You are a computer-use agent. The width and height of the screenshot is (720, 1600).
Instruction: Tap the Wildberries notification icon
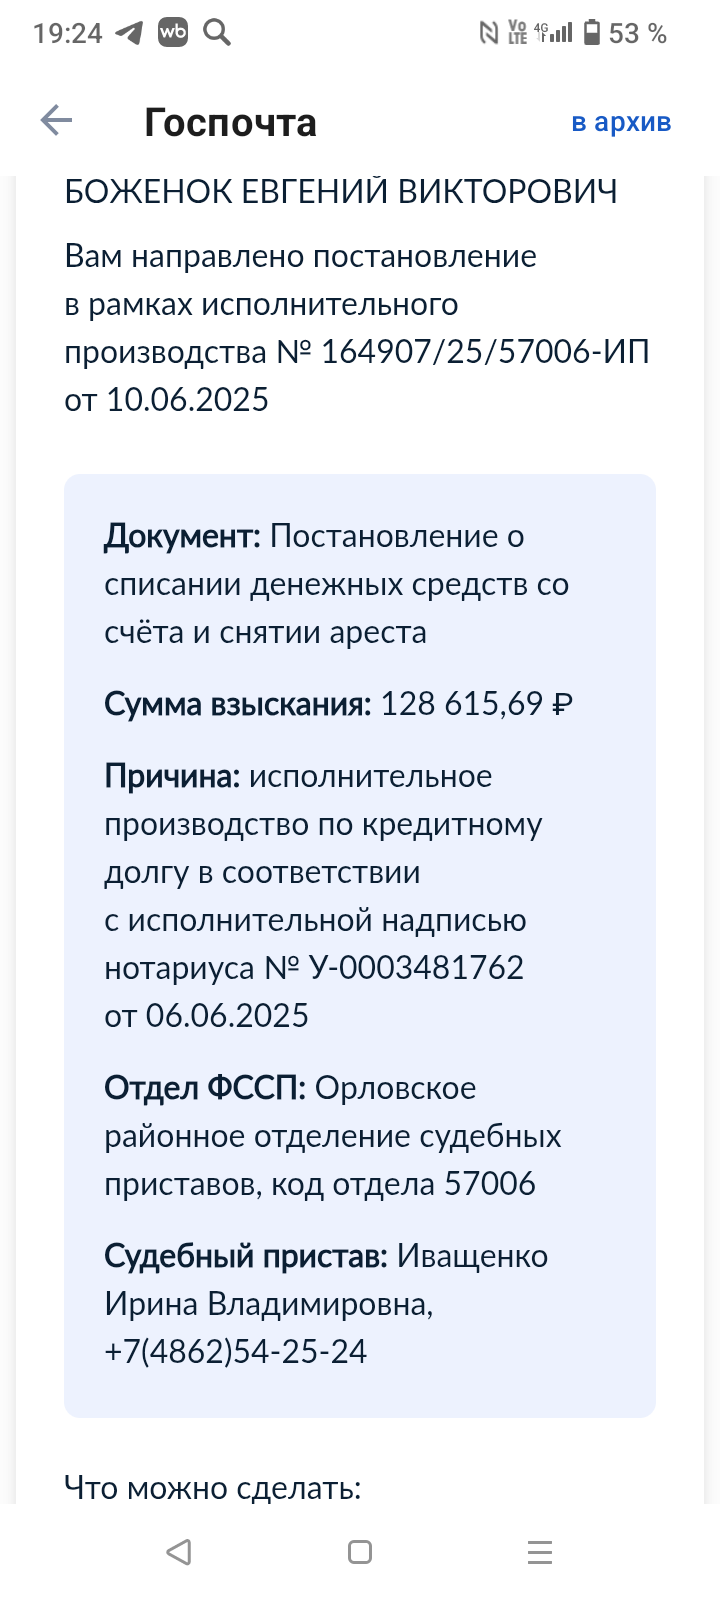(x=173, y=33)
